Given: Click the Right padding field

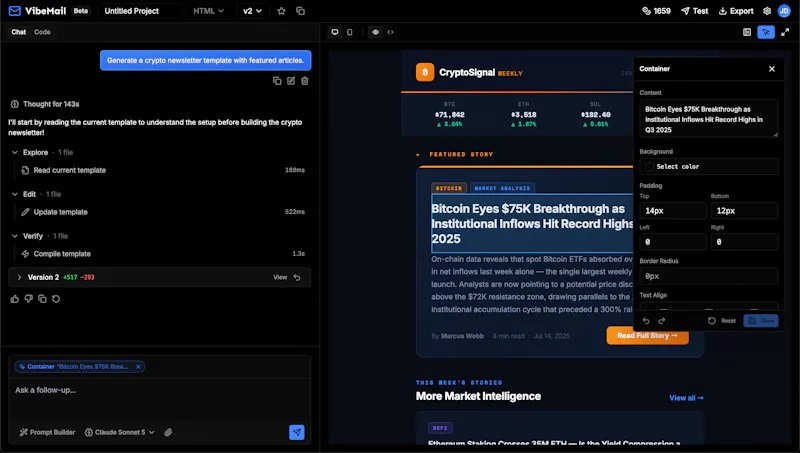Looking at the screenshot, I should pyautogui.click(x=744, y=242).
